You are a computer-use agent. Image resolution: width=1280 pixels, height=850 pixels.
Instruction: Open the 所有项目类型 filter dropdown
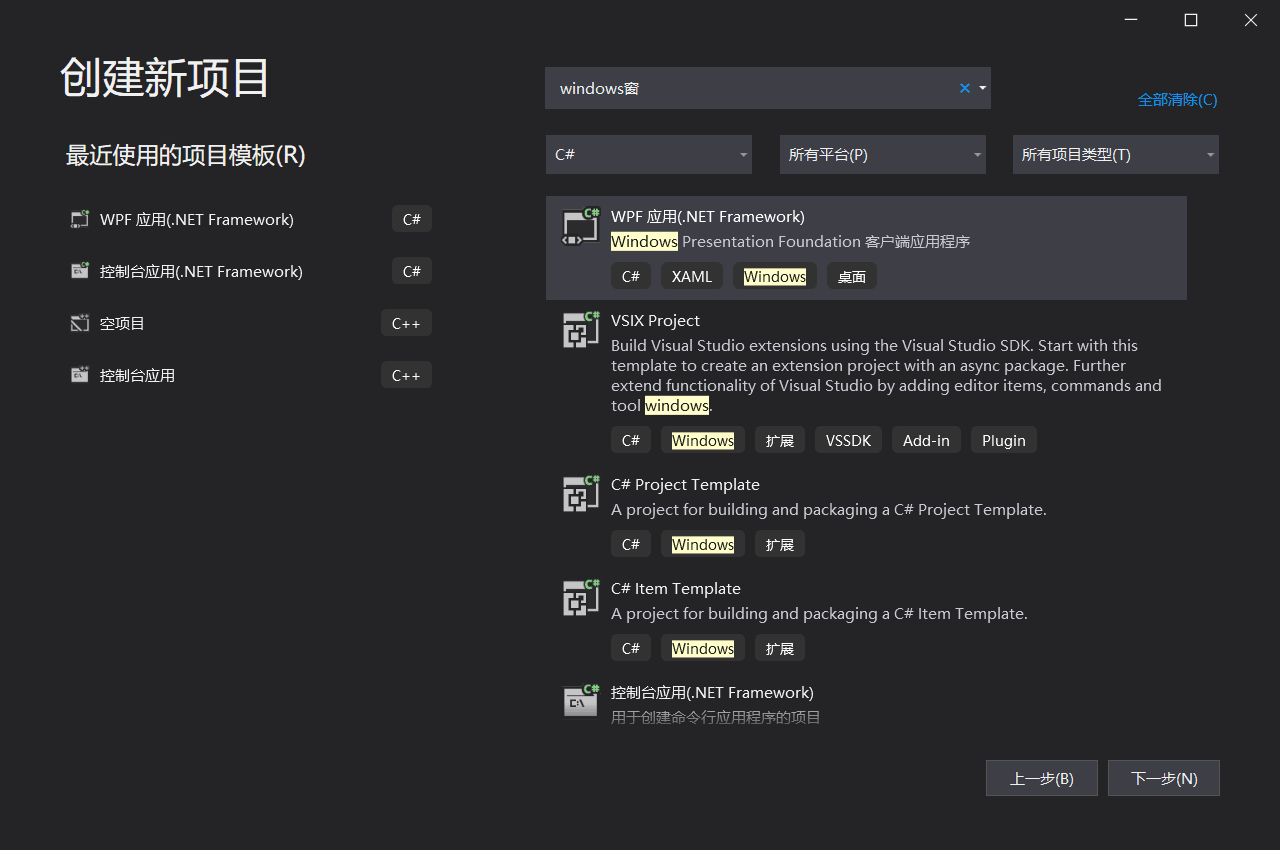tap(1116, 155)
